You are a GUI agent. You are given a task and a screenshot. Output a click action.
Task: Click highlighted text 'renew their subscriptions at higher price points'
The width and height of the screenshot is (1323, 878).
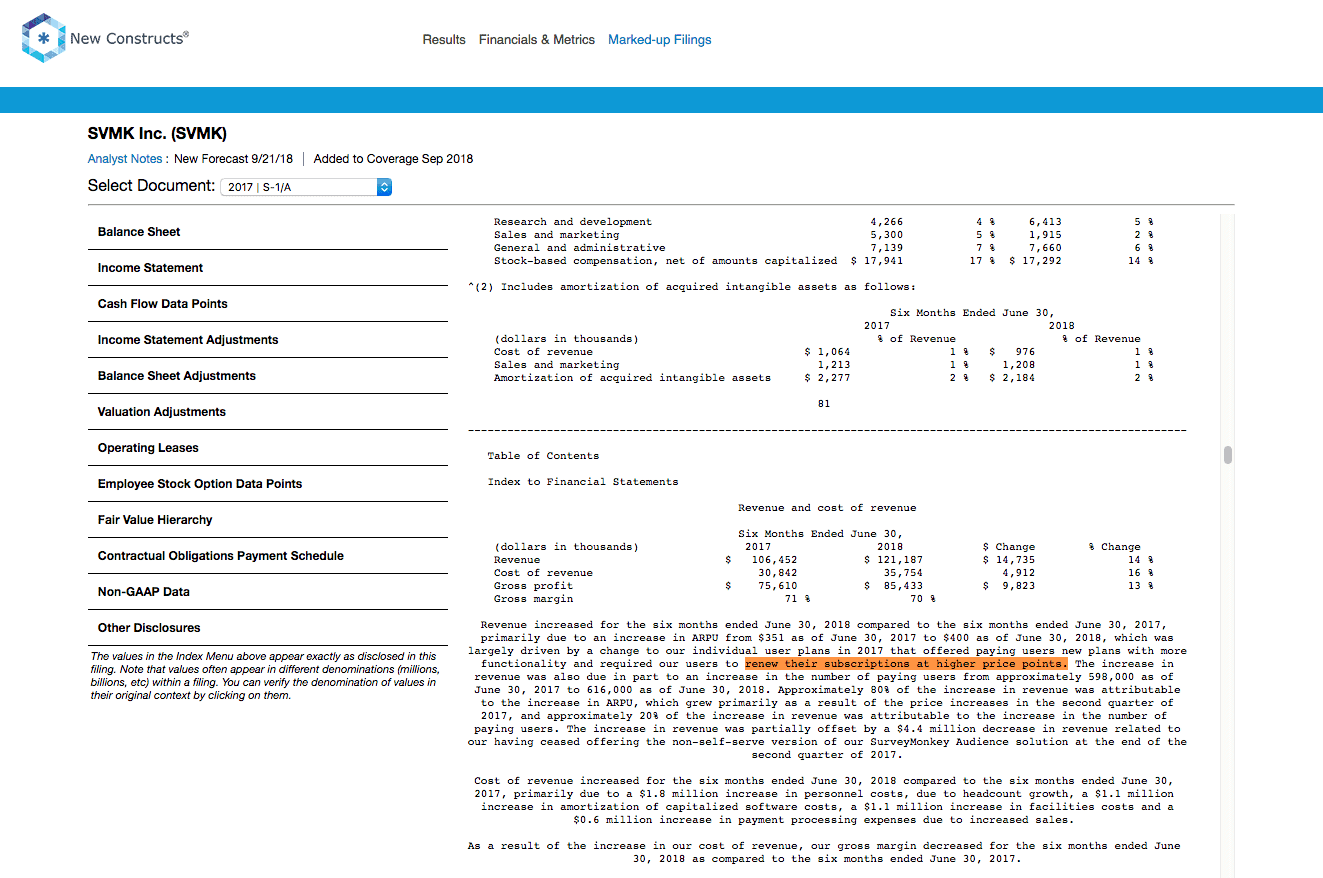906,664
